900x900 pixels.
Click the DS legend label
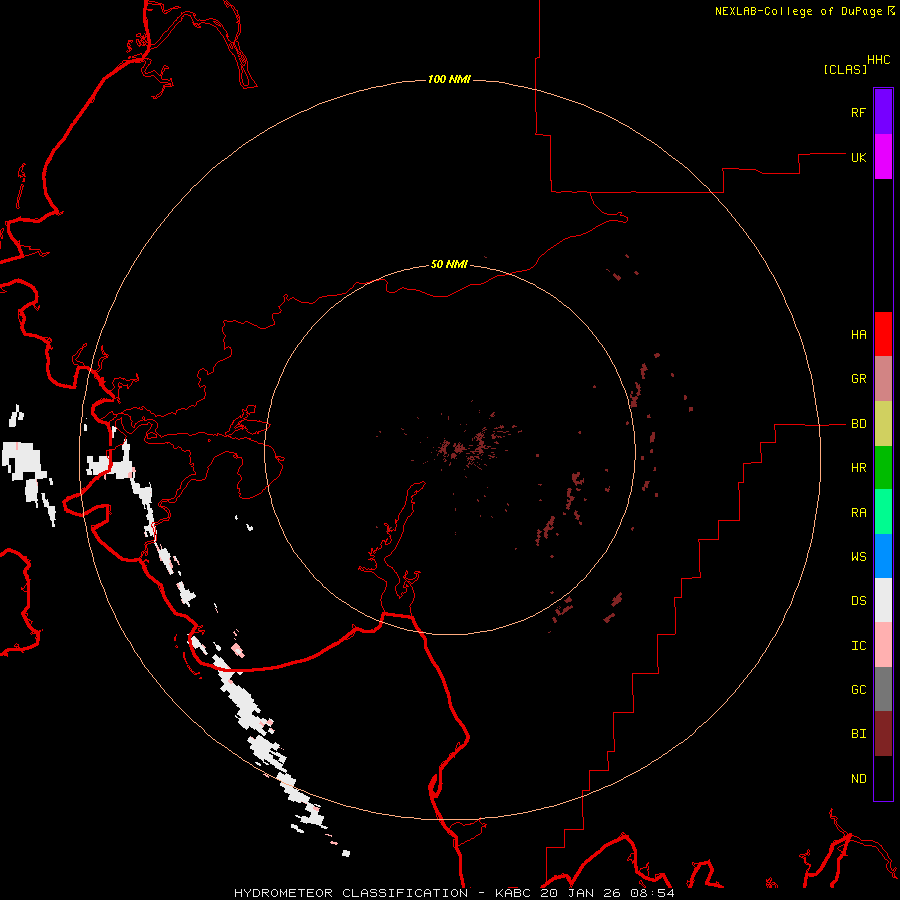pyautogui.click(x=858, y=601)
